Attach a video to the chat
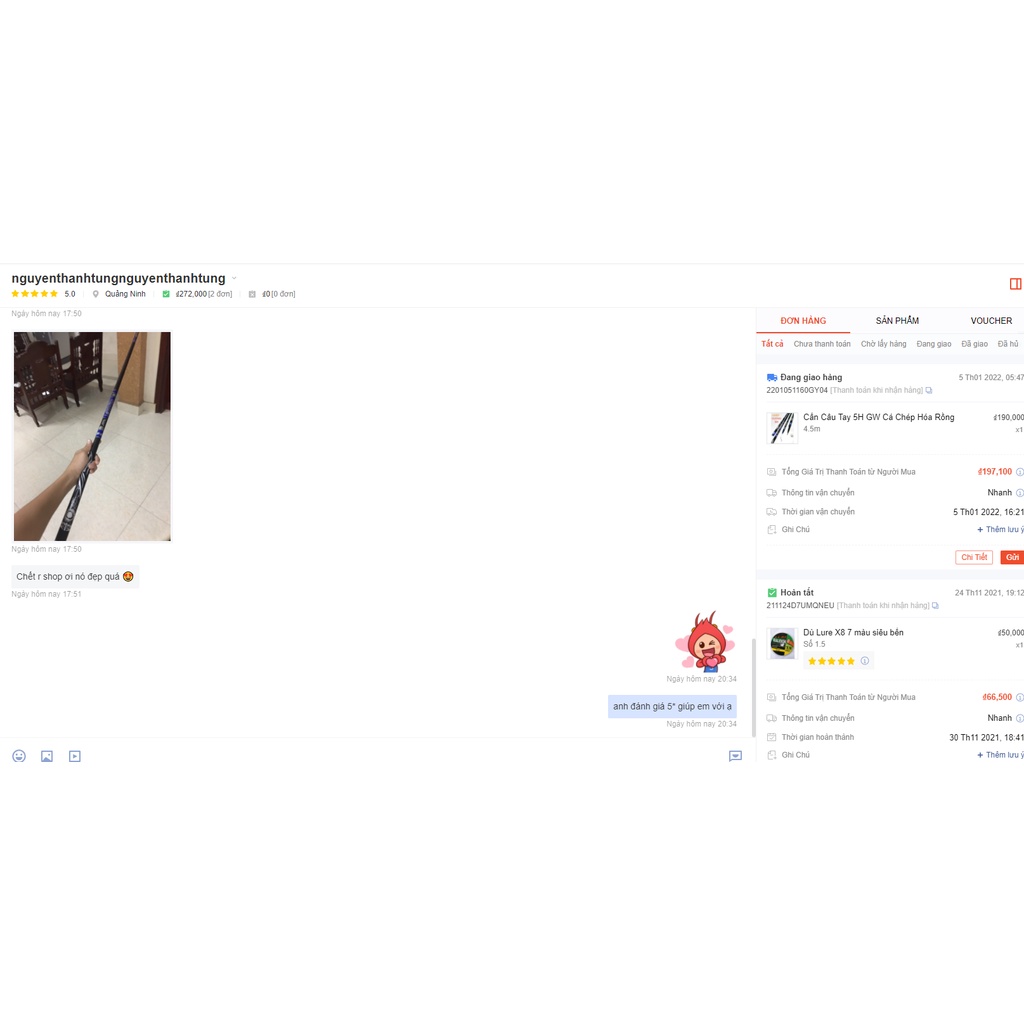 [75, 756]
